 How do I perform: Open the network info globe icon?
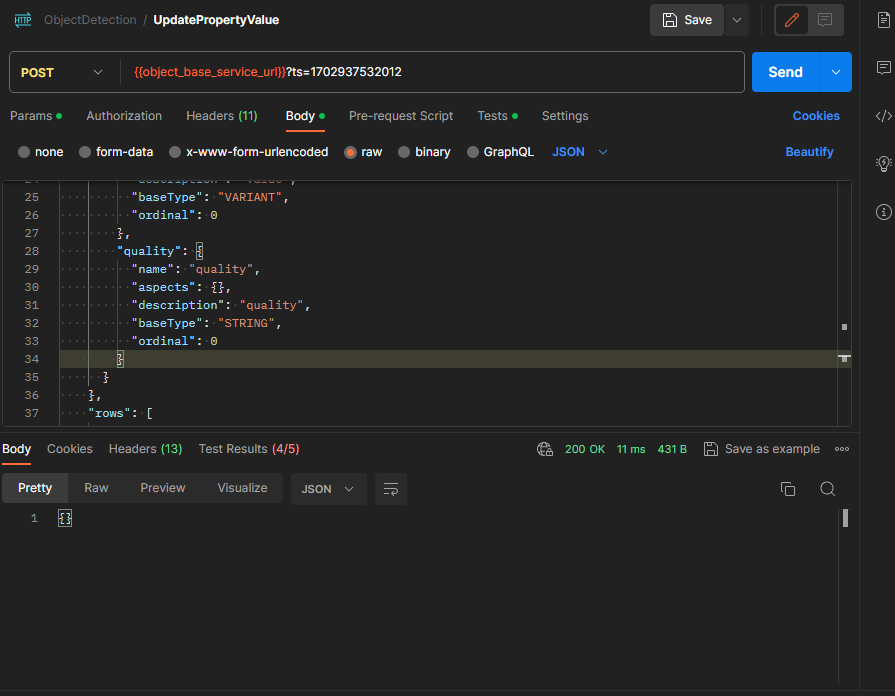coord(545,448)
